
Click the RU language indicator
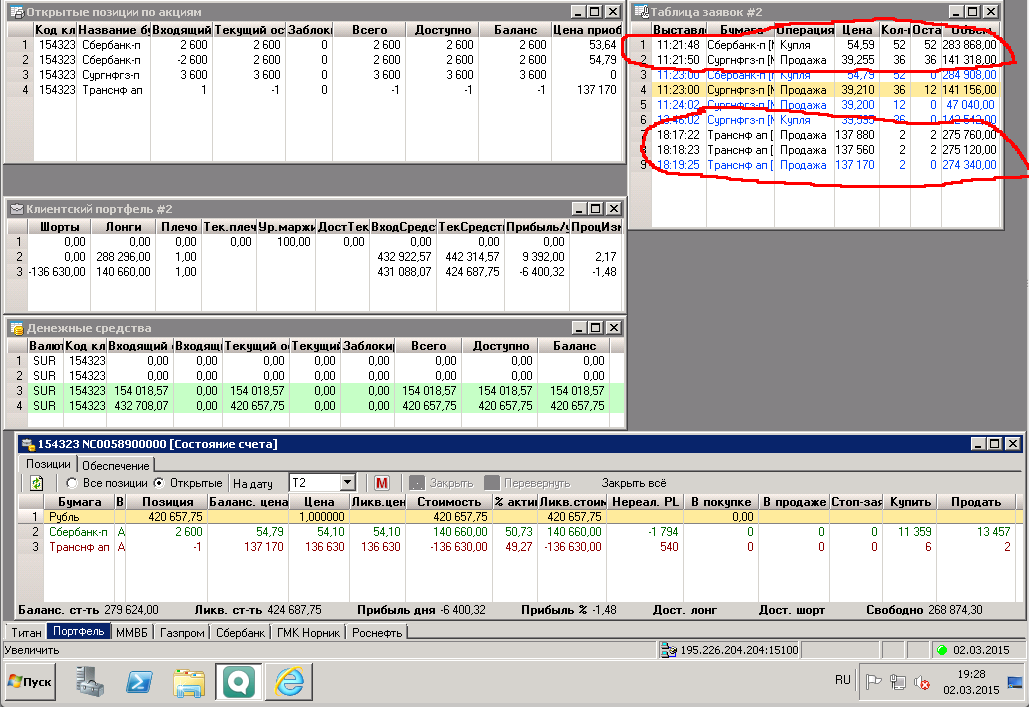(x=843, y=680)
